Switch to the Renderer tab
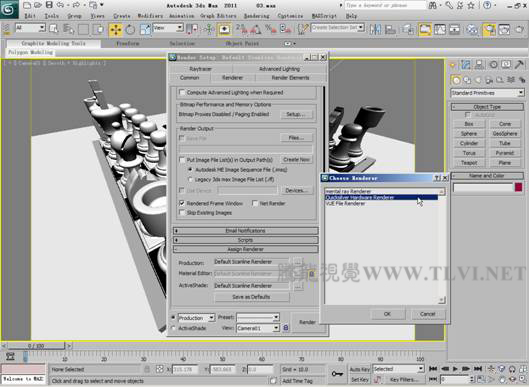The height and width of the screenshot is (387, 529). point(232,78)
